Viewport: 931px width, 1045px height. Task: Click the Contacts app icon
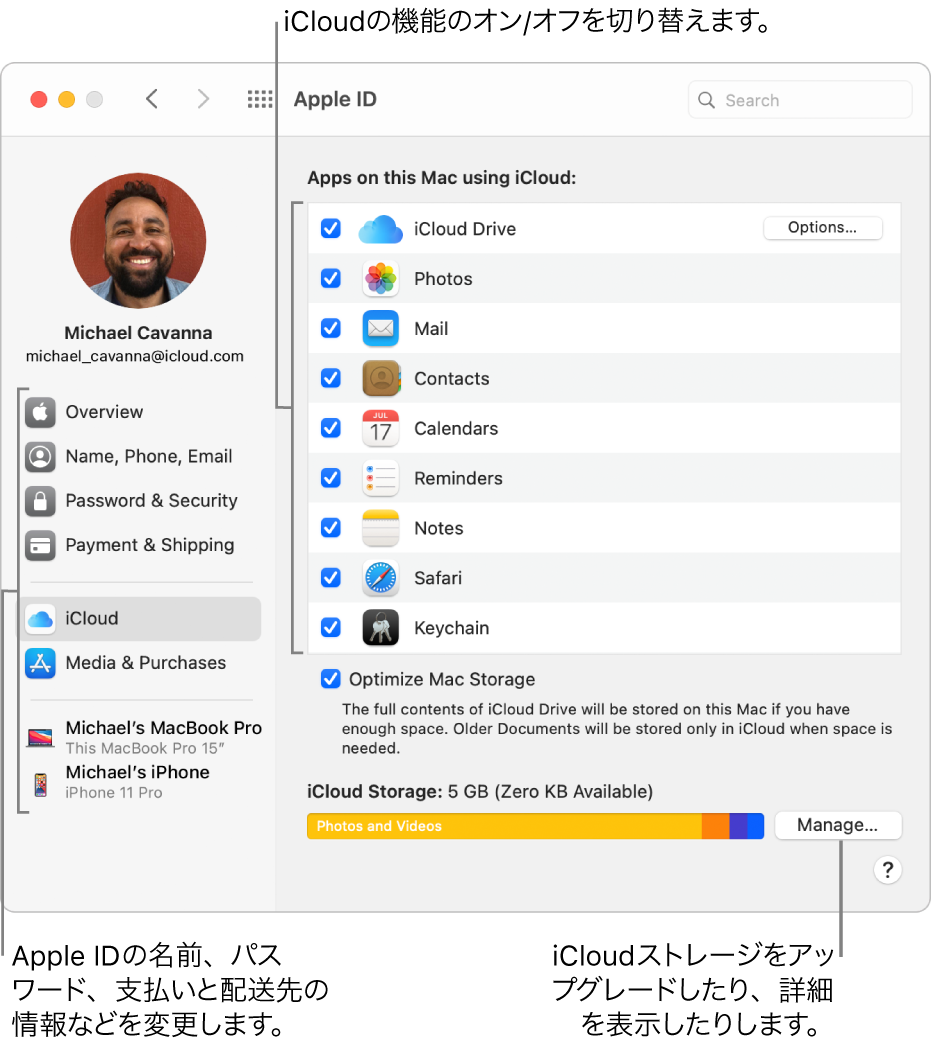click(x=381, y=379)
